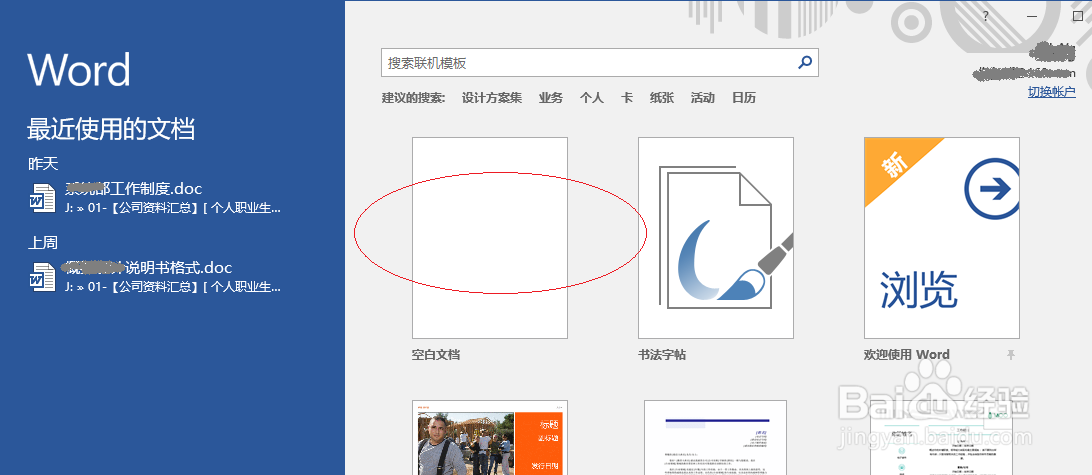Image resolution: width=1092 pixels, height=475 pixels.
Task: Search suggested term 卡
Action: 627,98
